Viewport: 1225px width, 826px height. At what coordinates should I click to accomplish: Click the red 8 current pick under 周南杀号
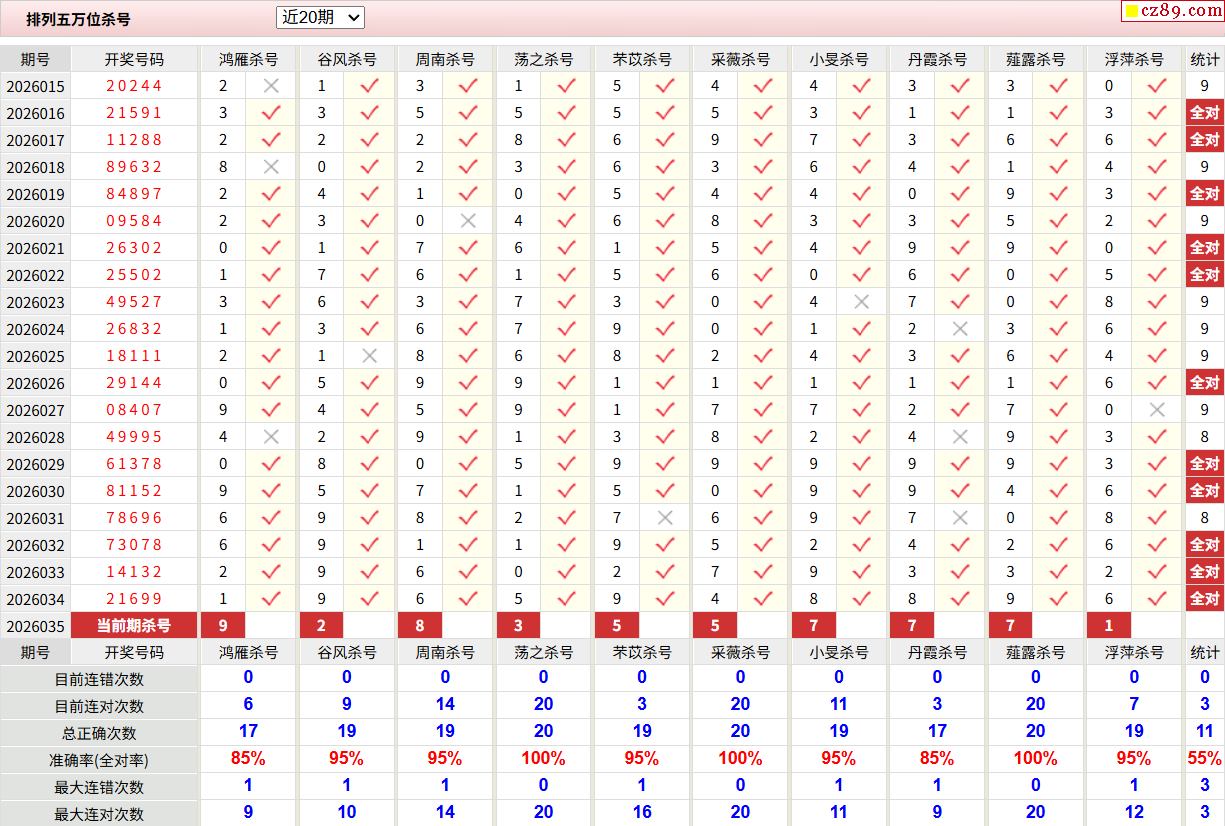[x=420, y=626]
